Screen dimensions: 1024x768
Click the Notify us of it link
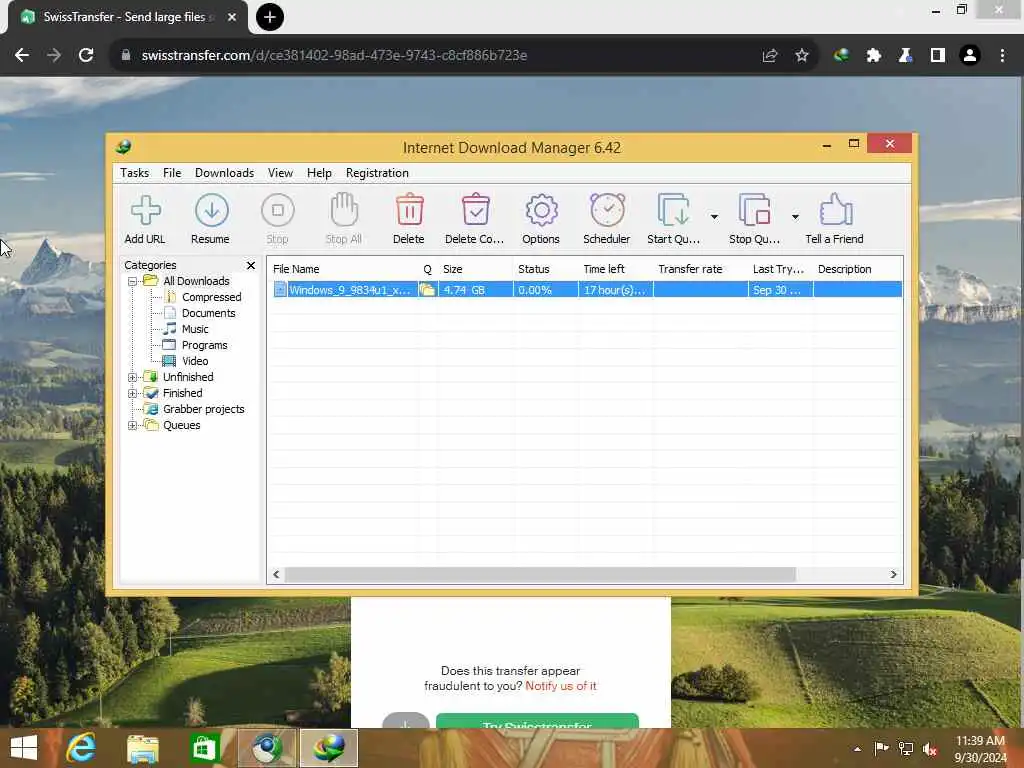[560, 686]
